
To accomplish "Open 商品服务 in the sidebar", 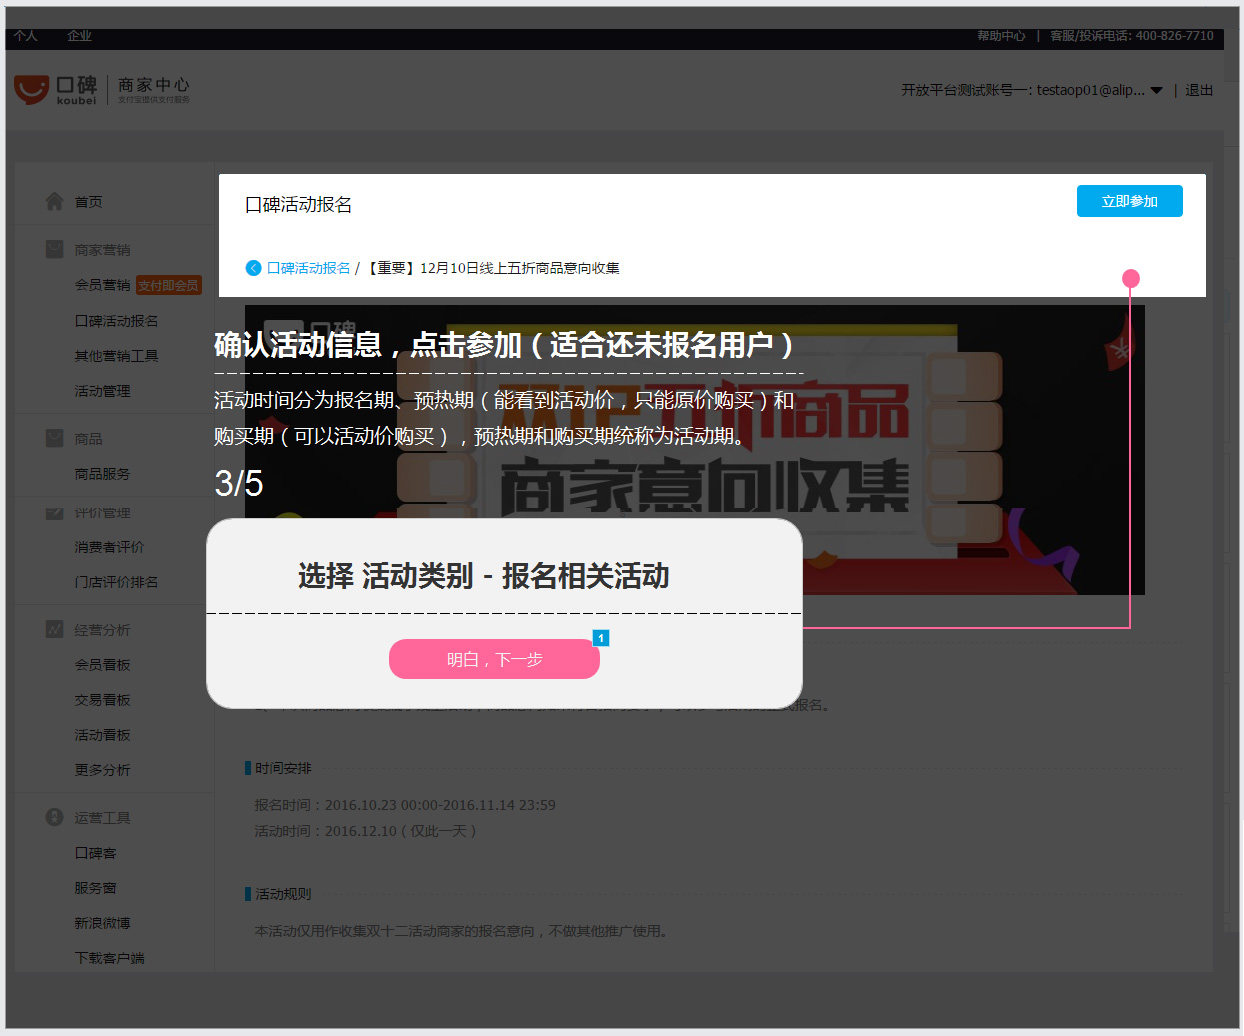I will 102,474.
